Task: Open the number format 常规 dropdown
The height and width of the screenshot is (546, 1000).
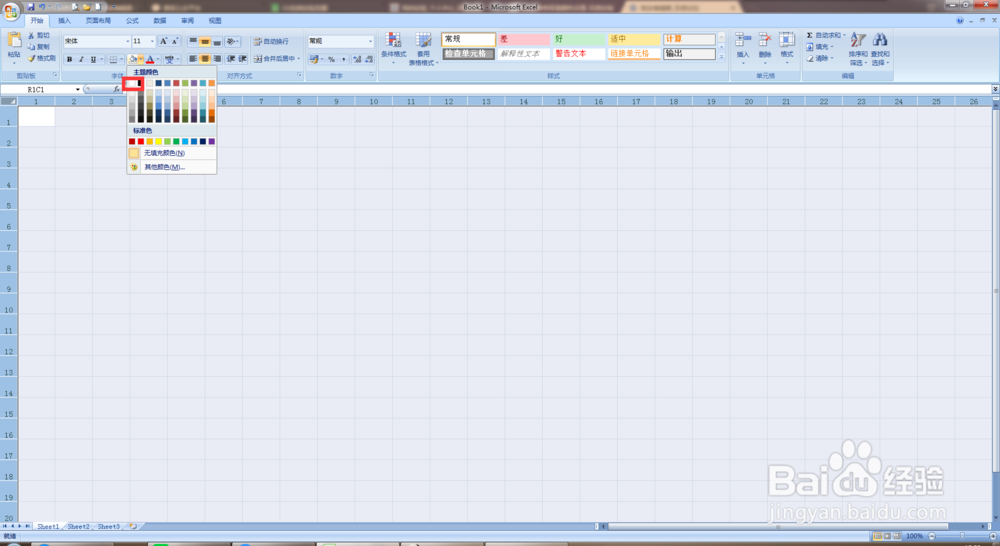Action: pos(370,41)
